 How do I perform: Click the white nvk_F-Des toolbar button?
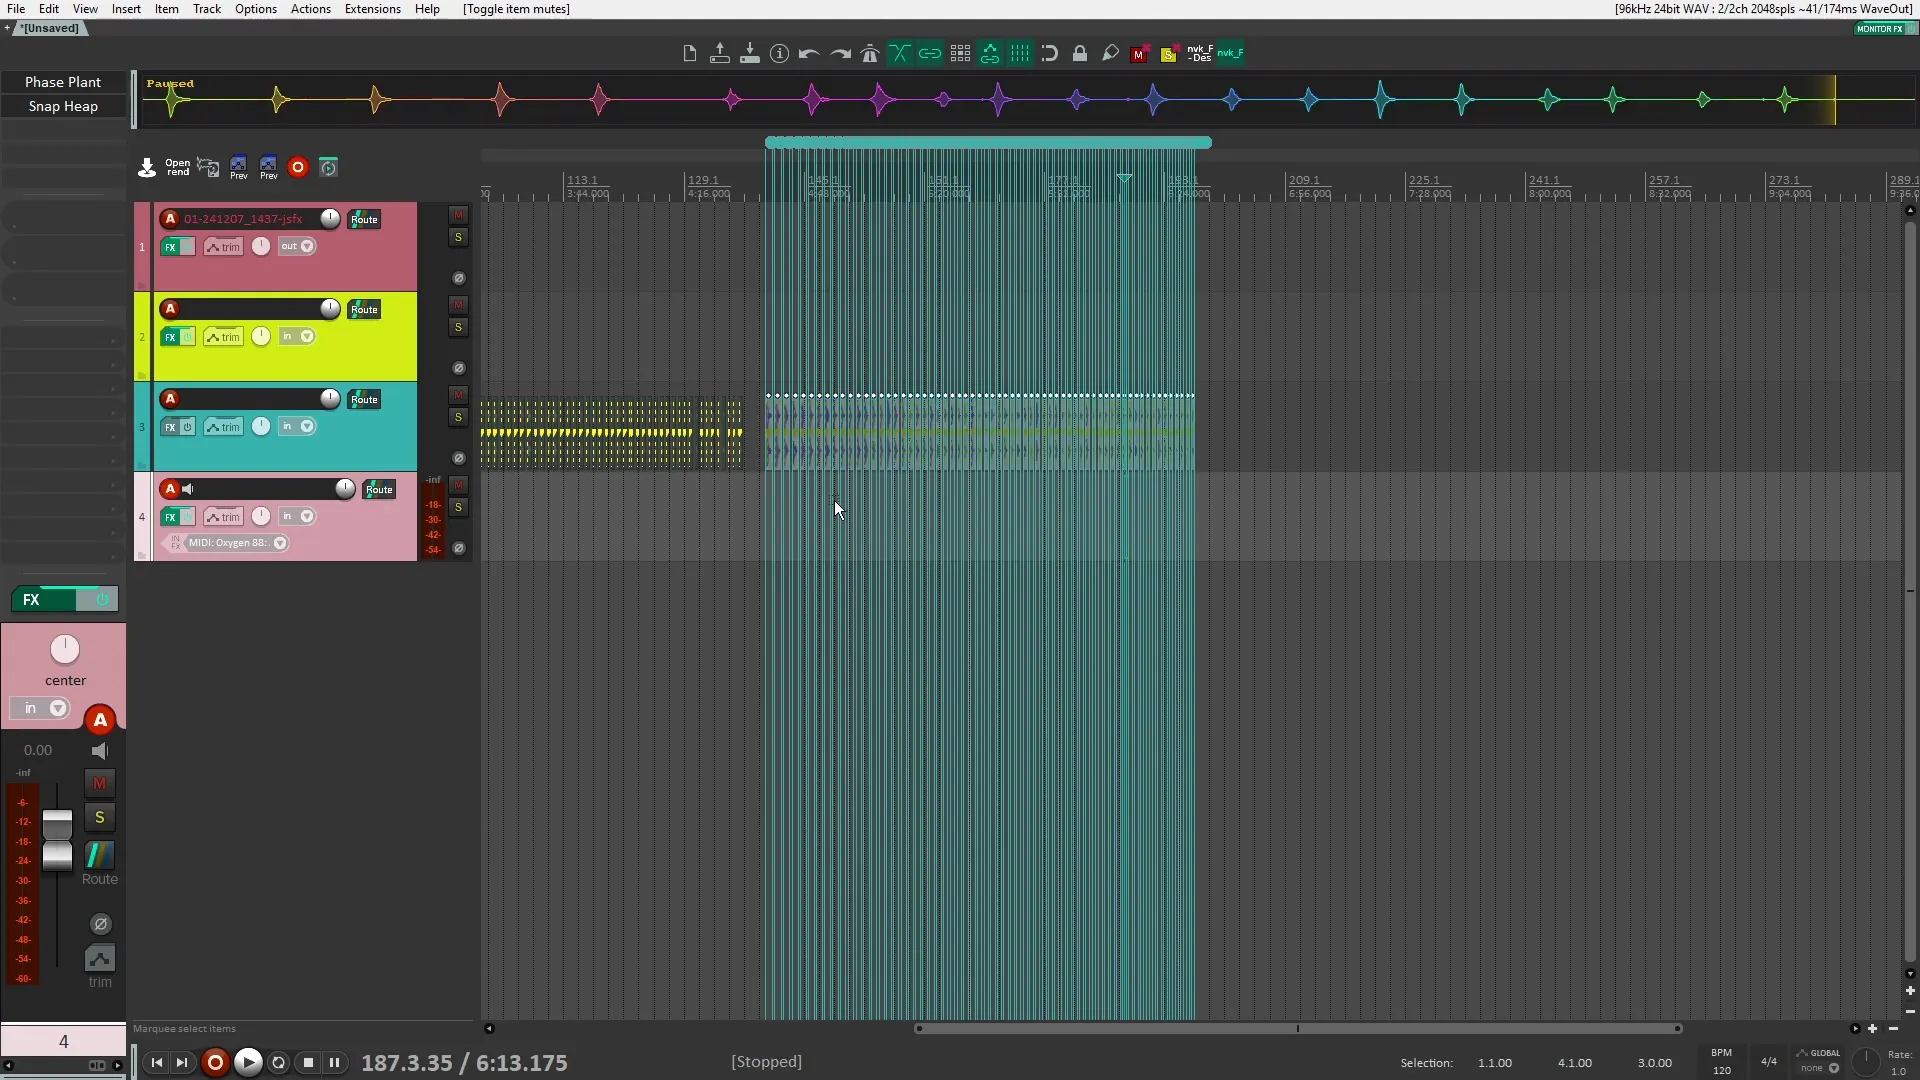click(1200, 54)
